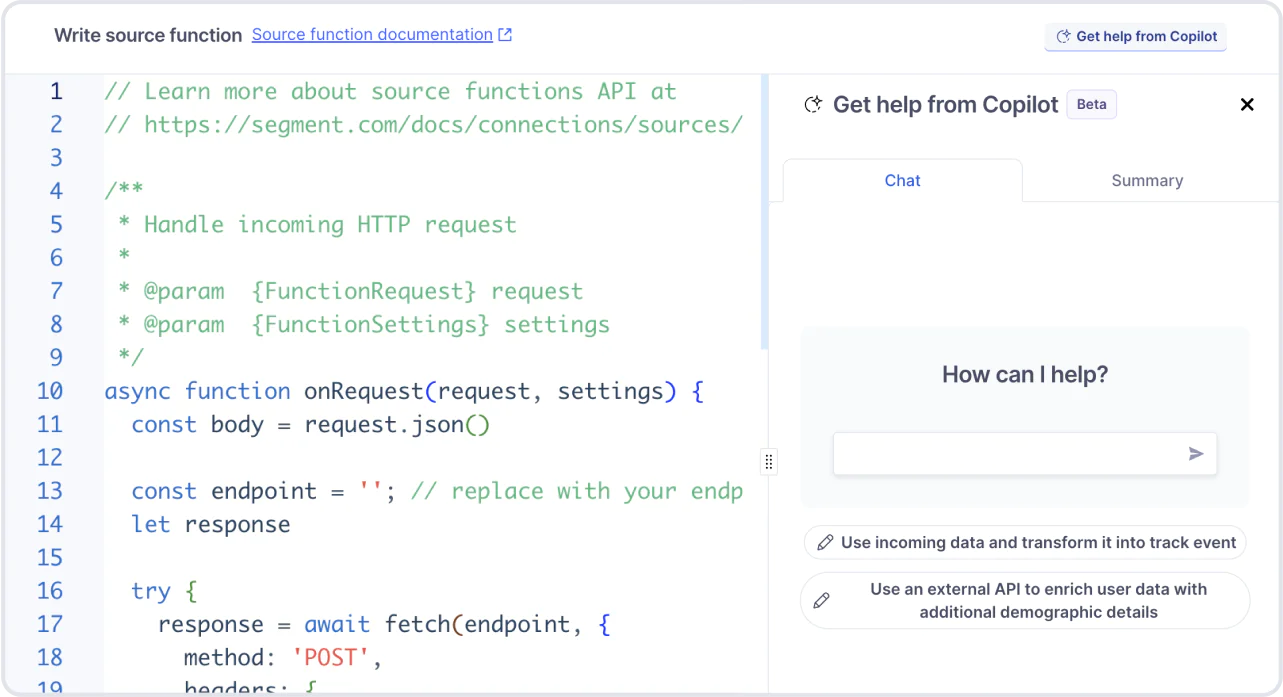This screenshot has height=697, width=1283.
Task: Click the external-link icon beside documentation link
Action: point(504,34)
